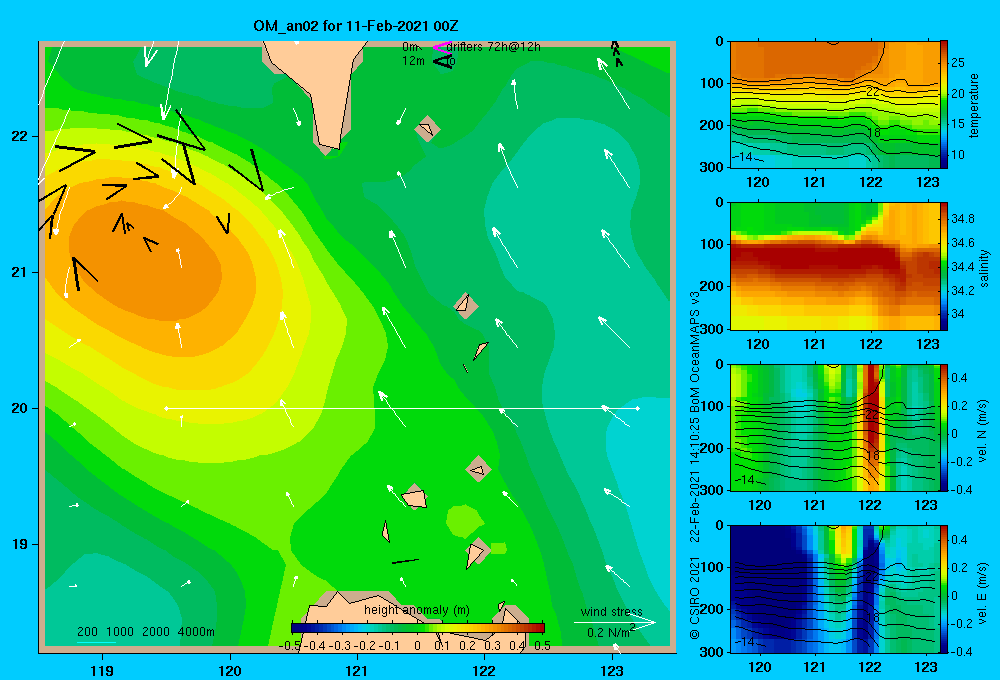Click the east endpoint of the 20N transect line
The width and height of the screenshot is (1000, 680).
pyautogui.click(x=638, y=408)
